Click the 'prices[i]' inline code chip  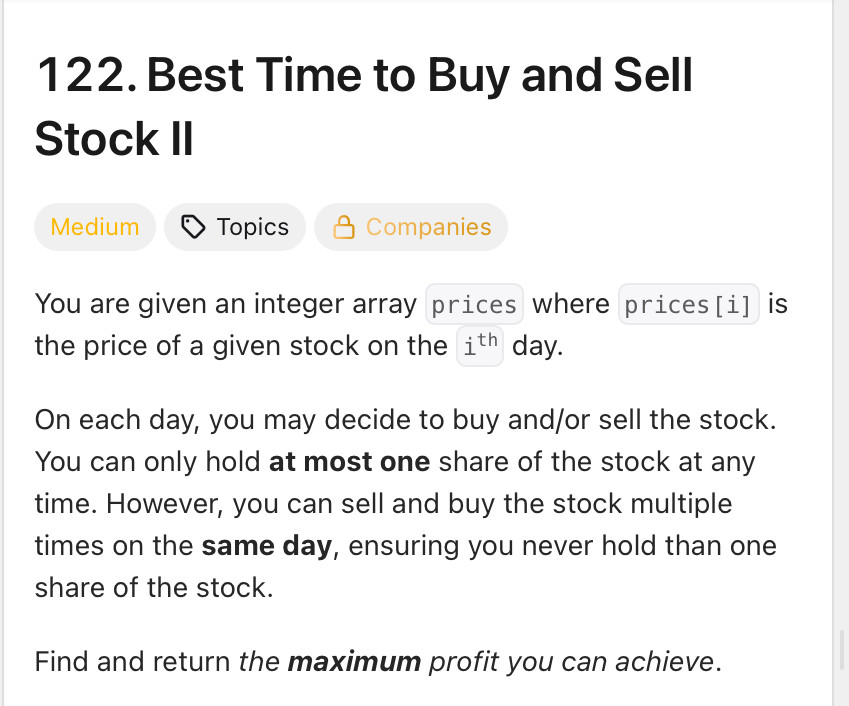tap(689, 304)
